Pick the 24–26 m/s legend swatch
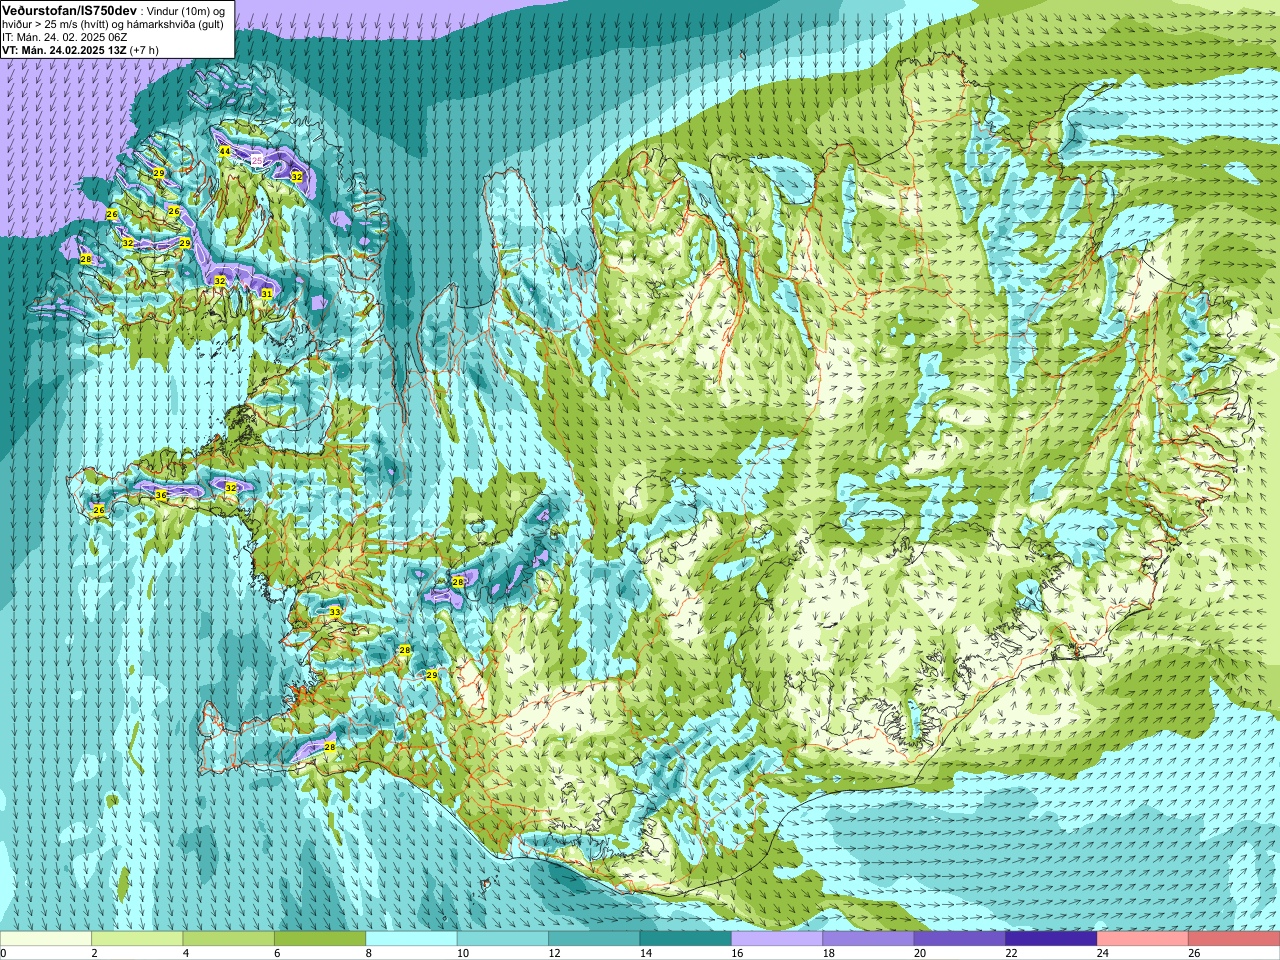Viewport: 1280px width, 960px height. [1142, 940]
